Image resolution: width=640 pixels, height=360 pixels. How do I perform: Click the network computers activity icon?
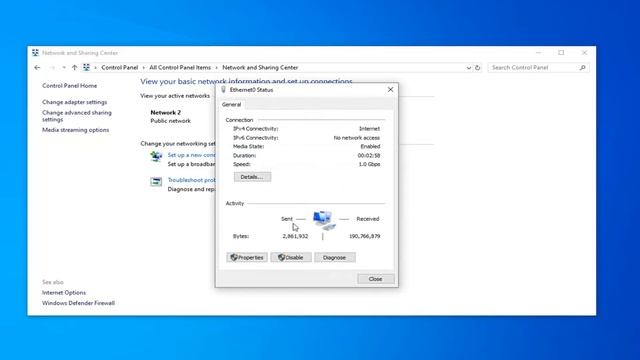[324, 220]
